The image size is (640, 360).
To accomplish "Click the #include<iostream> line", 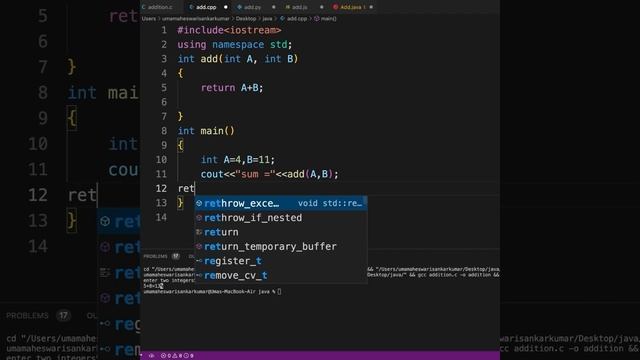I will (x=229, y=30).
